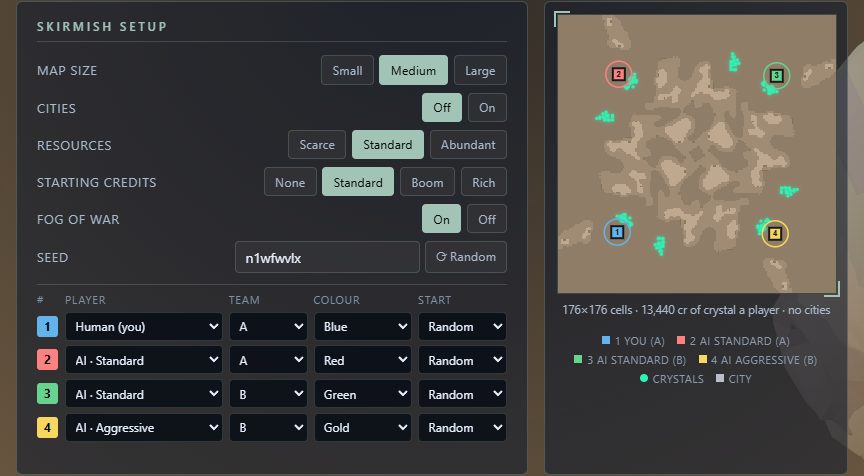Open team dropdown for player 1
This screenshot has width=864, height=476.
(268, 327)
